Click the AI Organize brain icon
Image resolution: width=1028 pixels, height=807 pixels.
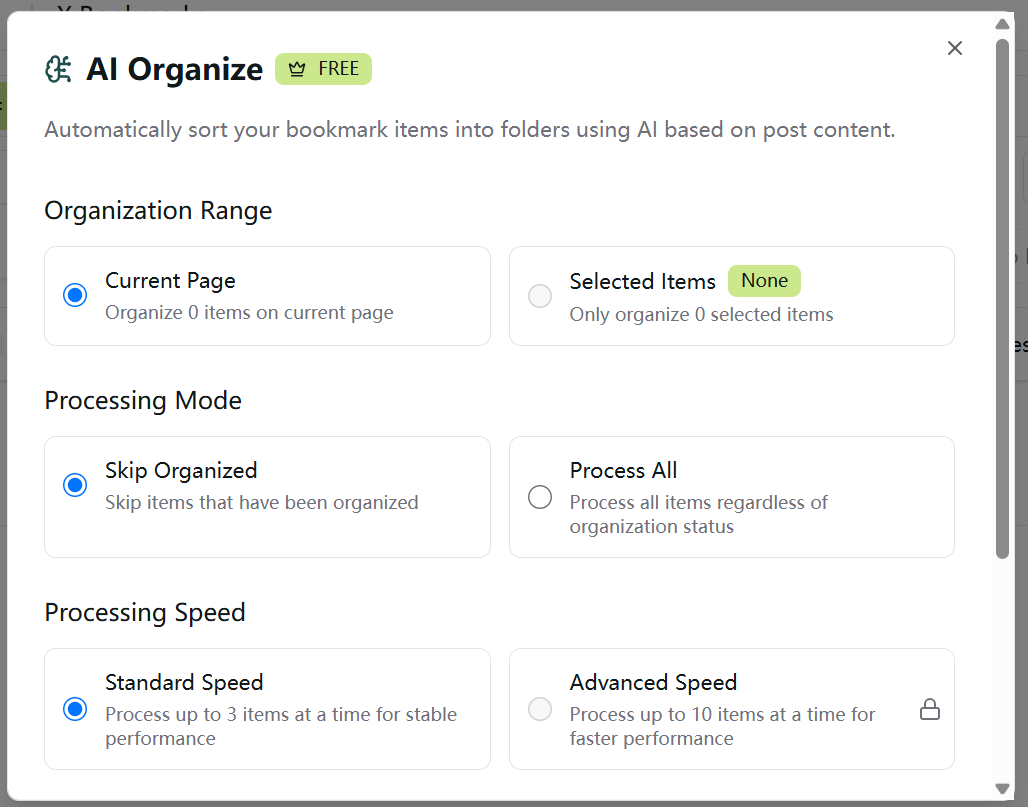(x=59, y=69)
